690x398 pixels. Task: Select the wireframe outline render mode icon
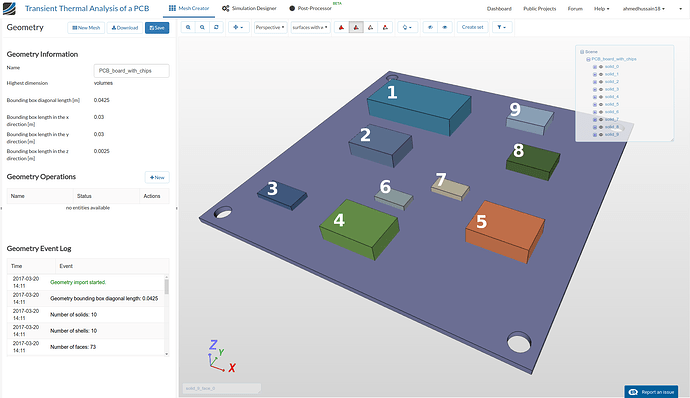click(371, 27)
